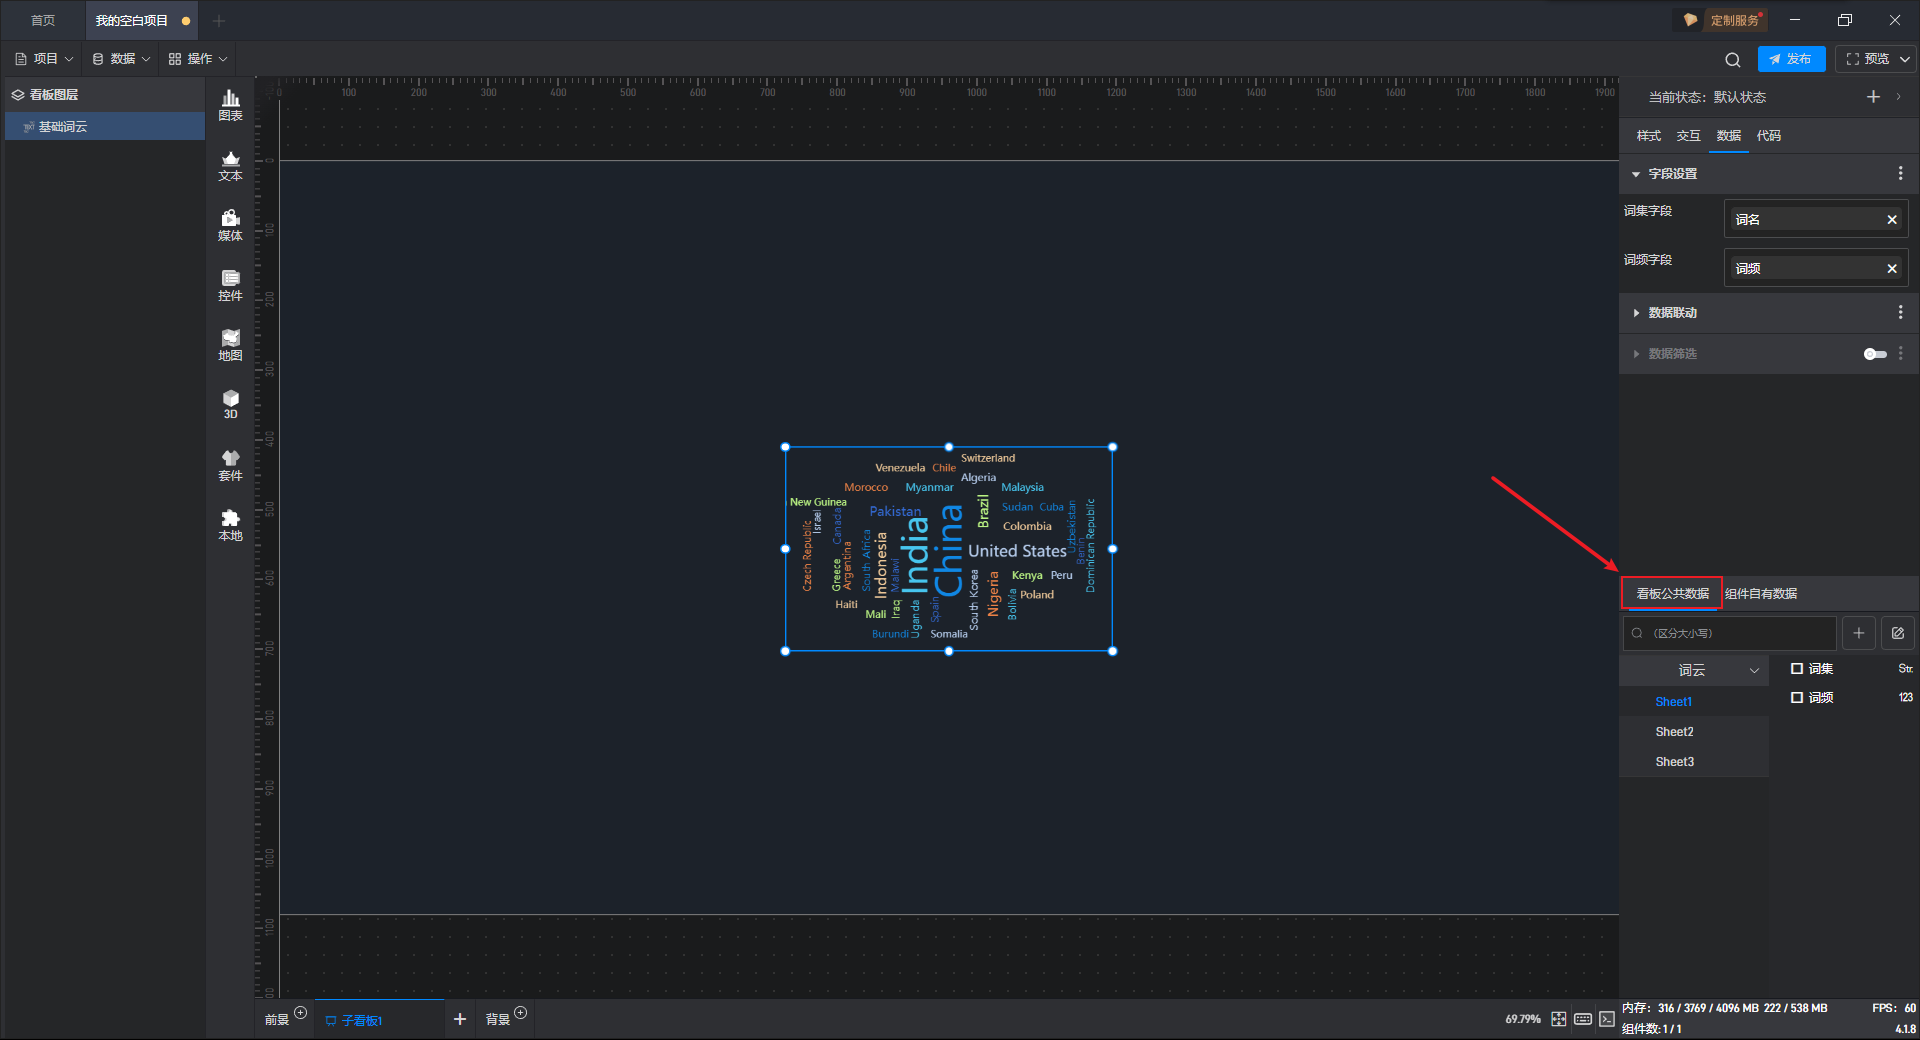This screenshot has height=1040, width=1920.
Task: Open more options for 字段设置 section
Action: tap(1901, 174)
